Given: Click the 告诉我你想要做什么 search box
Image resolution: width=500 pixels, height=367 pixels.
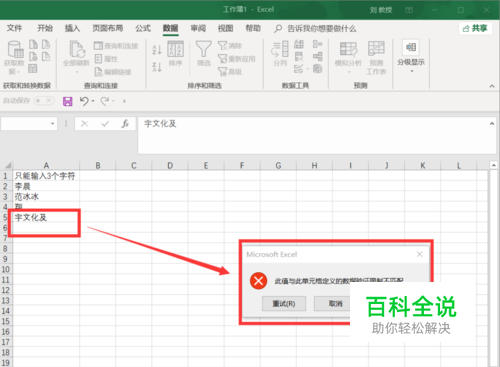Looking at the screenshot, I should point(315,29).
